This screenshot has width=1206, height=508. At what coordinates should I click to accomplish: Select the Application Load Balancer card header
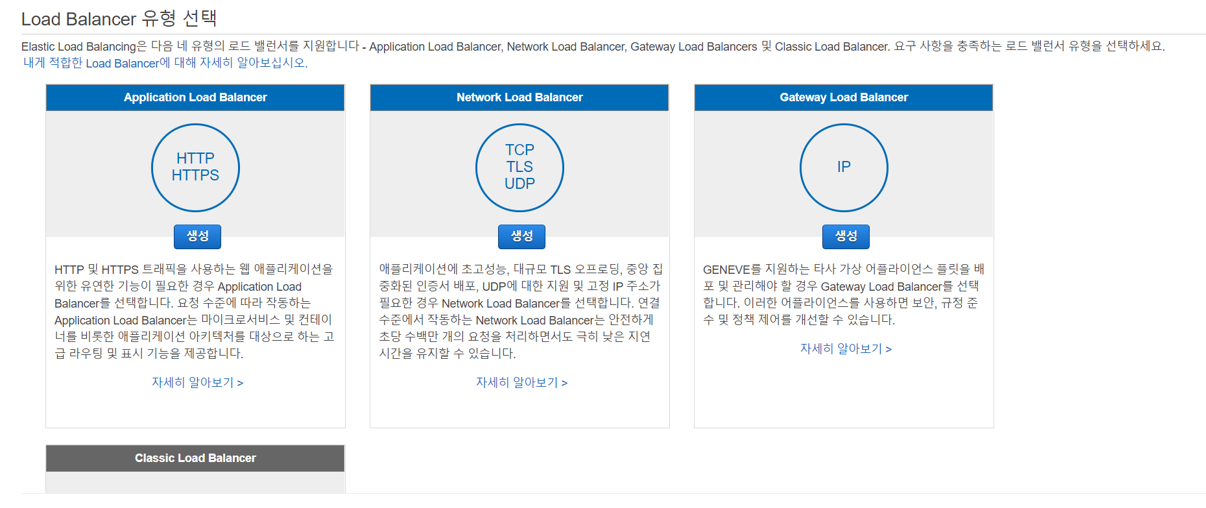tap(195, 97)
